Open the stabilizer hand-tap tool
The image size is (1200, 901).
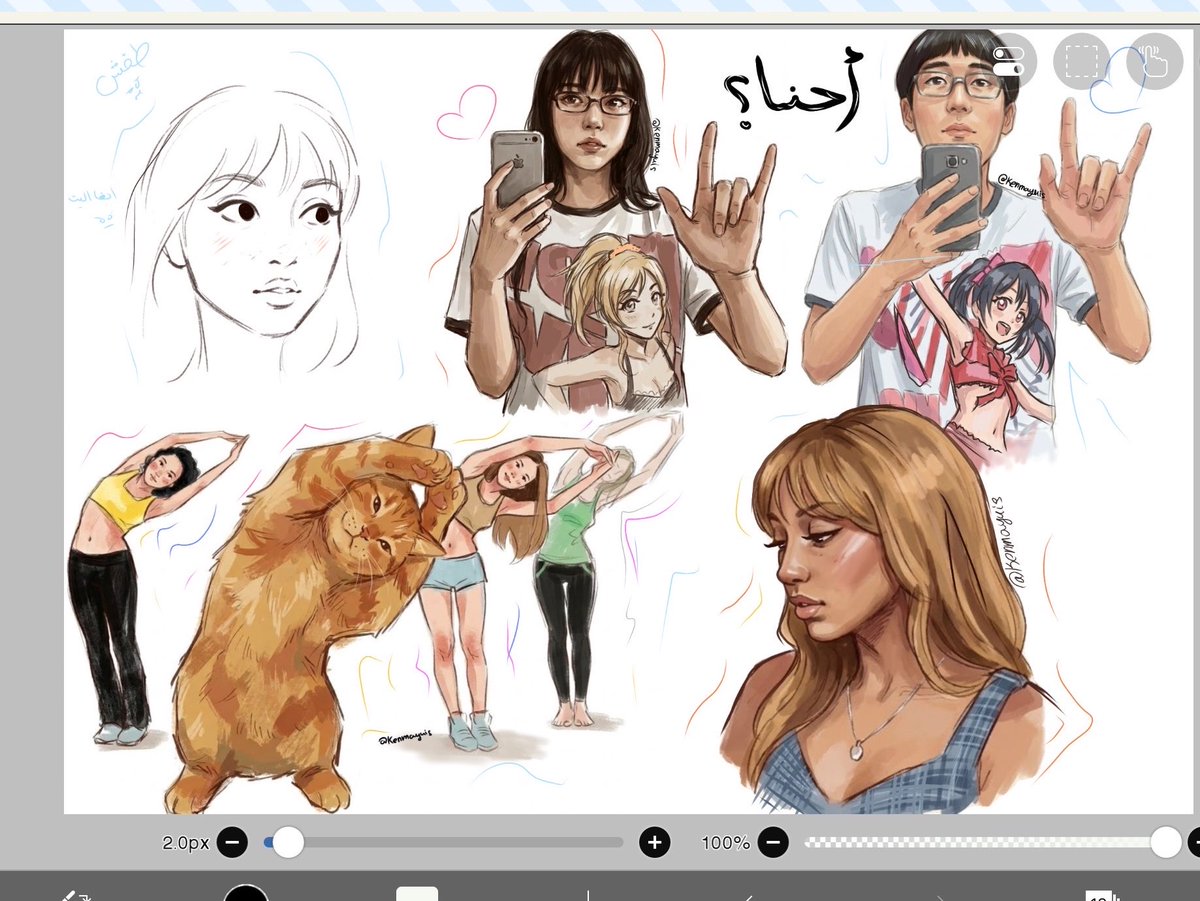click(x=1155, y=60)
